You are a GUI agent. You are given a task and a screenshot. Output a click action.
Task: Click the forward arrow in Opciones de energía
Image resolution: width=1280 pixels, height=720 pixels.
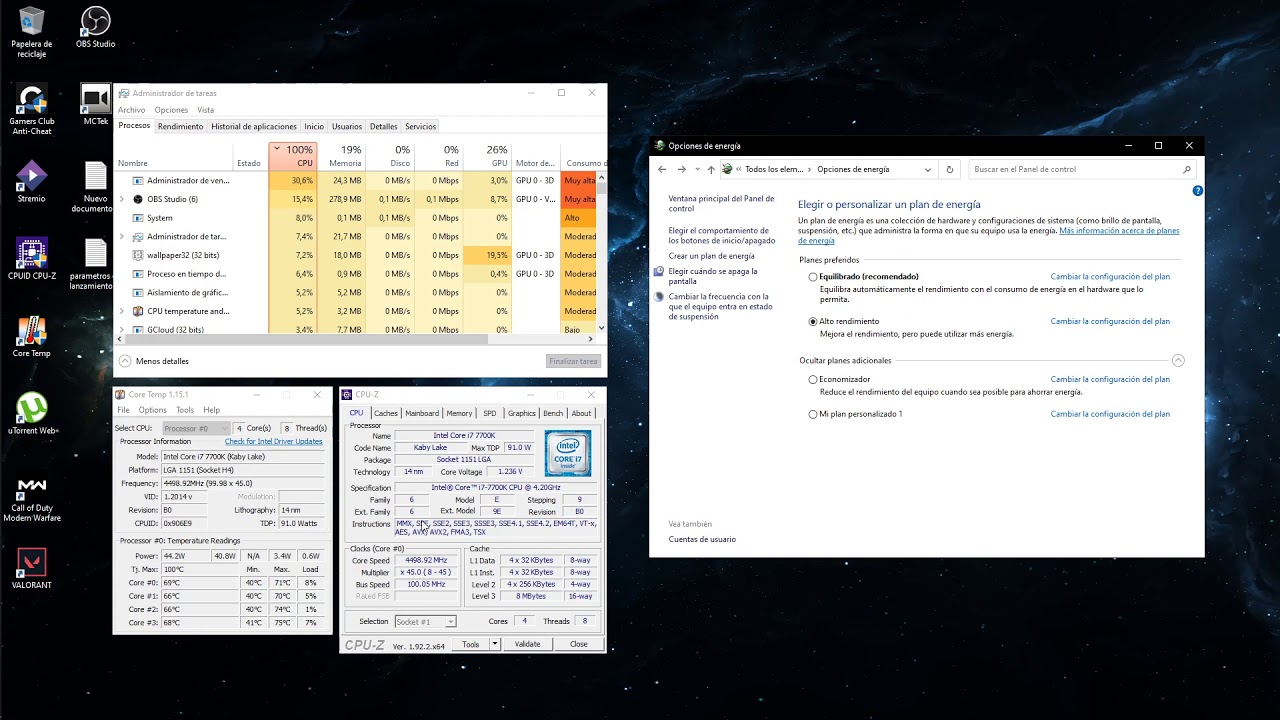[x=682, y=170]
